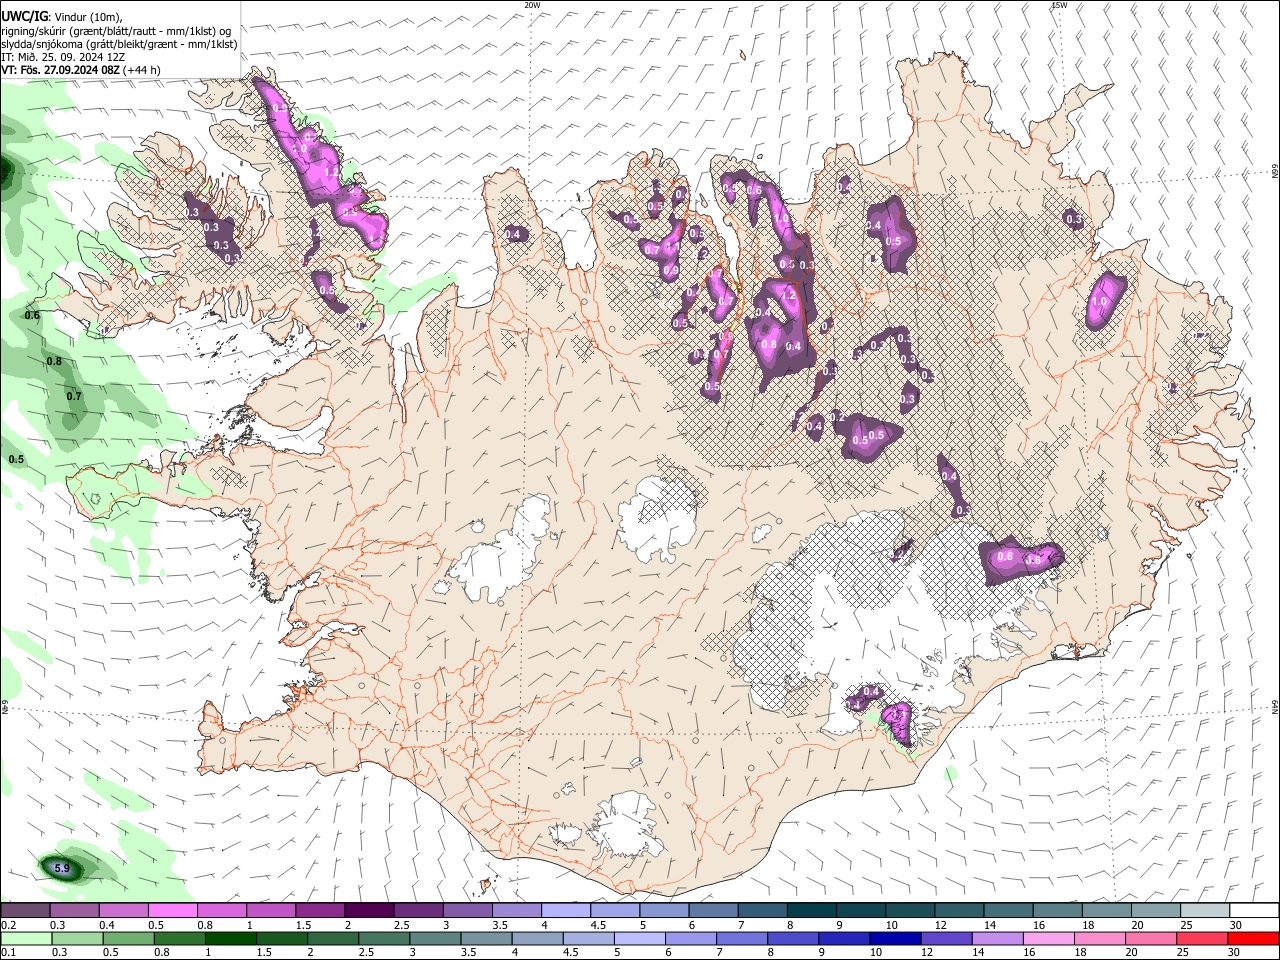
Task: Click the black 0.8 label over the green rain area
Action: pos(54,361)
